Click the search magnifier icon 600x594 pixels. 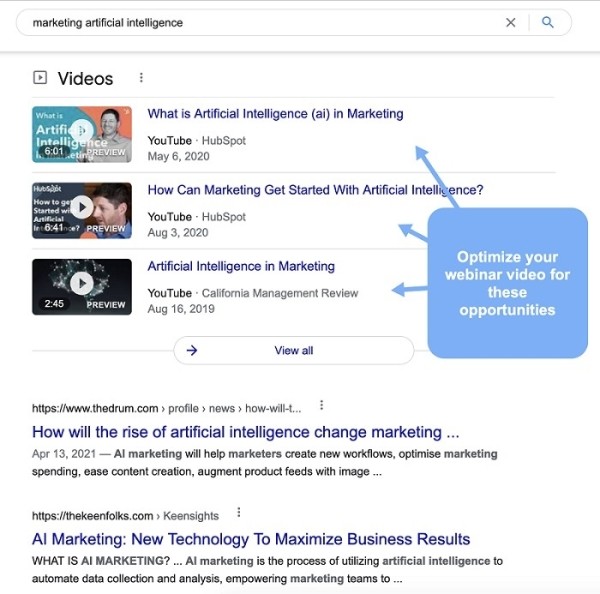tap(547, 22)
